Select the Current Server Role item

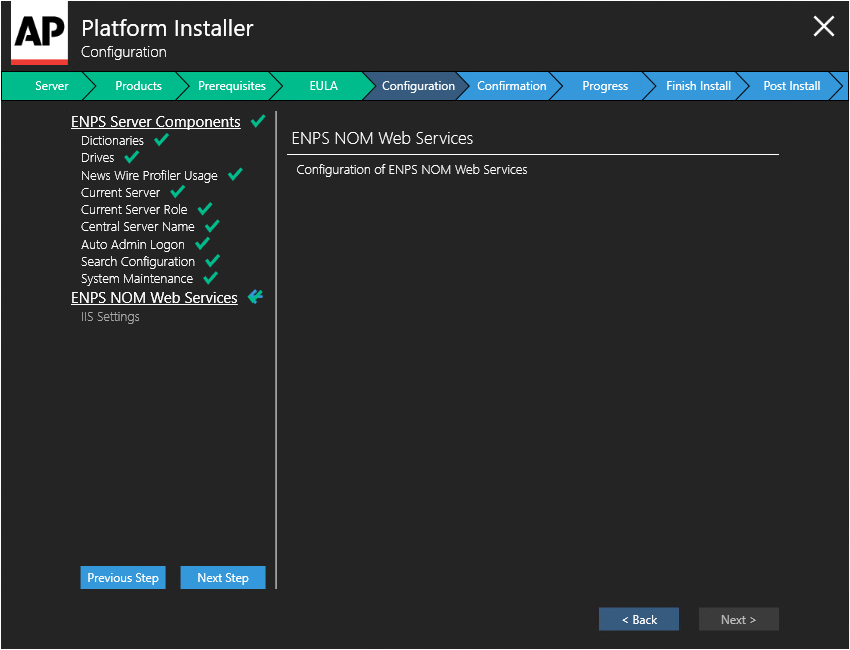pyautogui.click(x=134, y=209)
